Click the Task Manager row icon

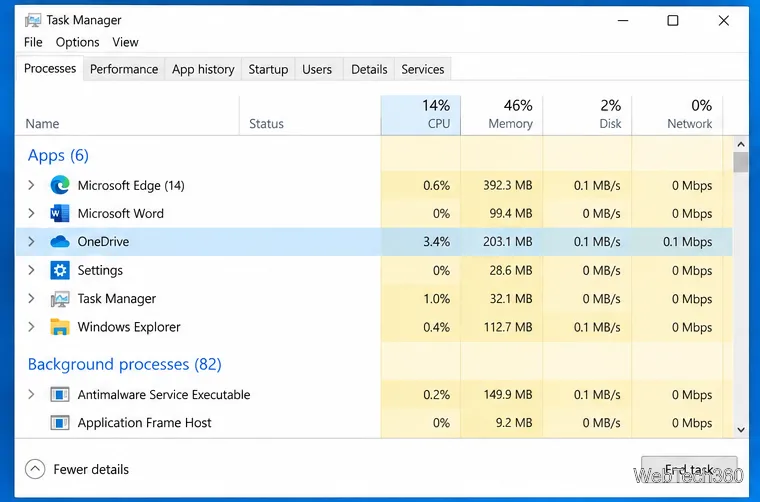(x=60, y=298)
